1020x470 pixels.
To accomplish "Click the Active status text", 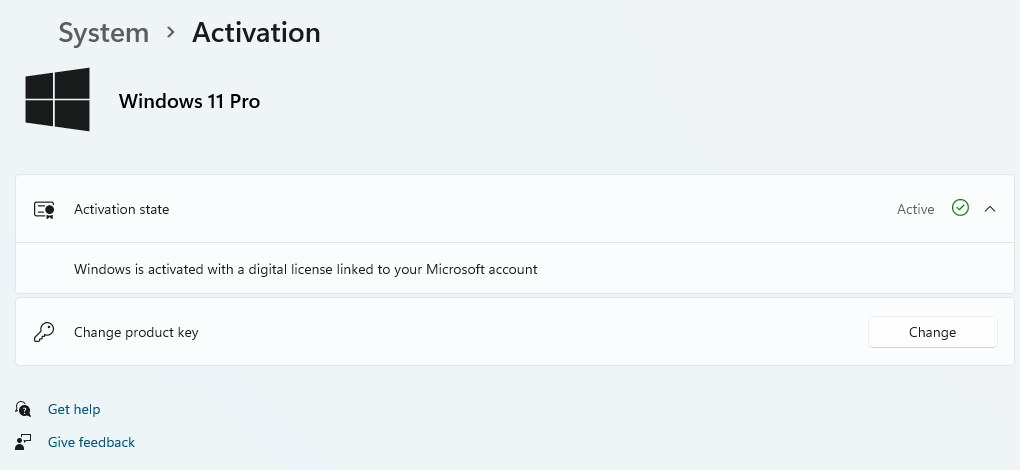I will (x=915, y=209).
